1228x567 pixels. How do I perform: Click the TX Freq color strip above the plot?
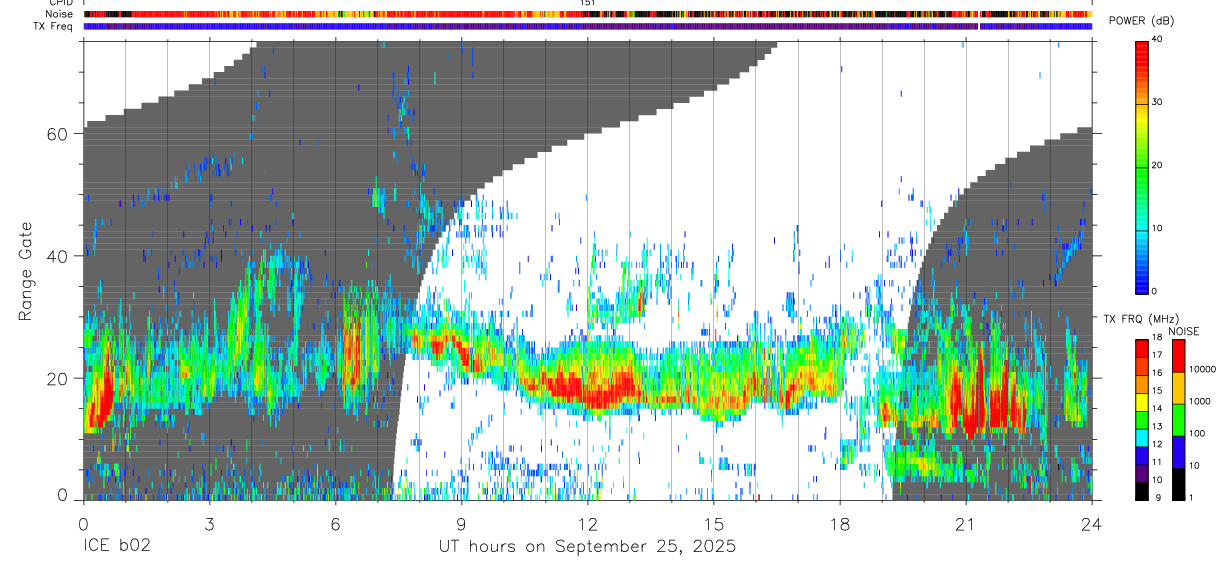pyautogui.click(x=588, y=26)
